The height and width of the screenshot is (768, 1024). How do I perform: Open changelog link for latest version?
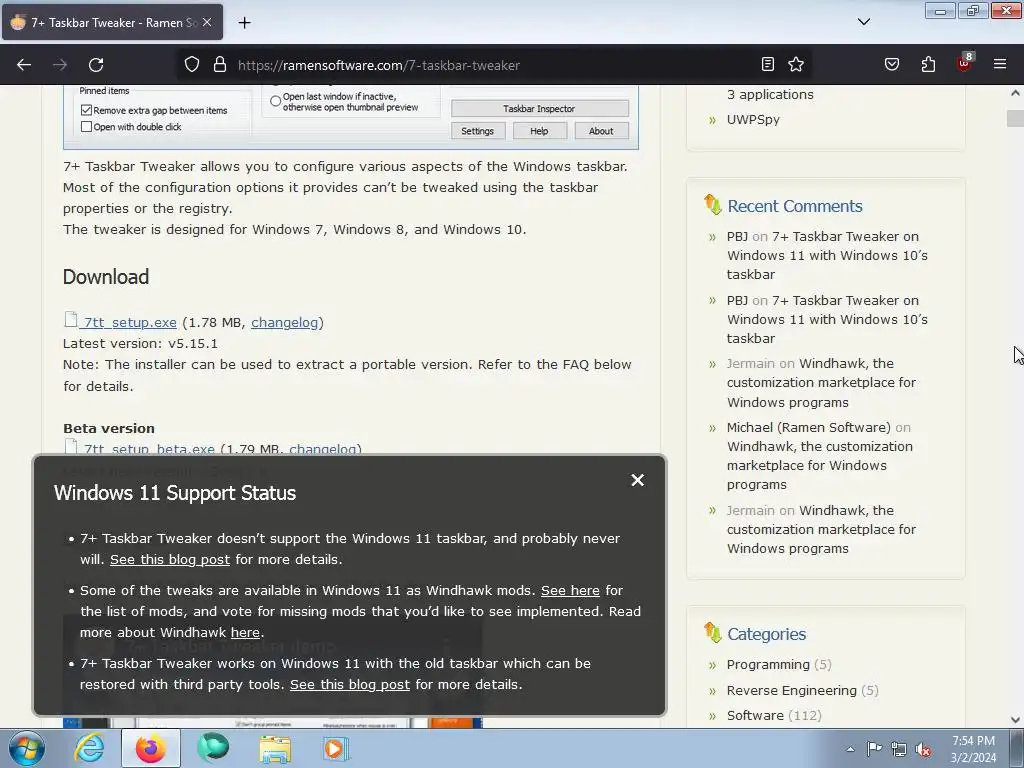point(285,323)
